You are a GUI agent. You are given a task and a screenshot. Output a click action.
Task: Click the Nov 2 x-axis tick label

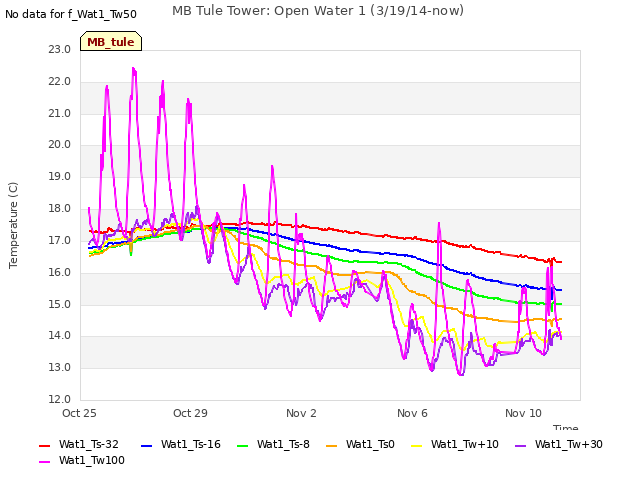coord(301,413)
